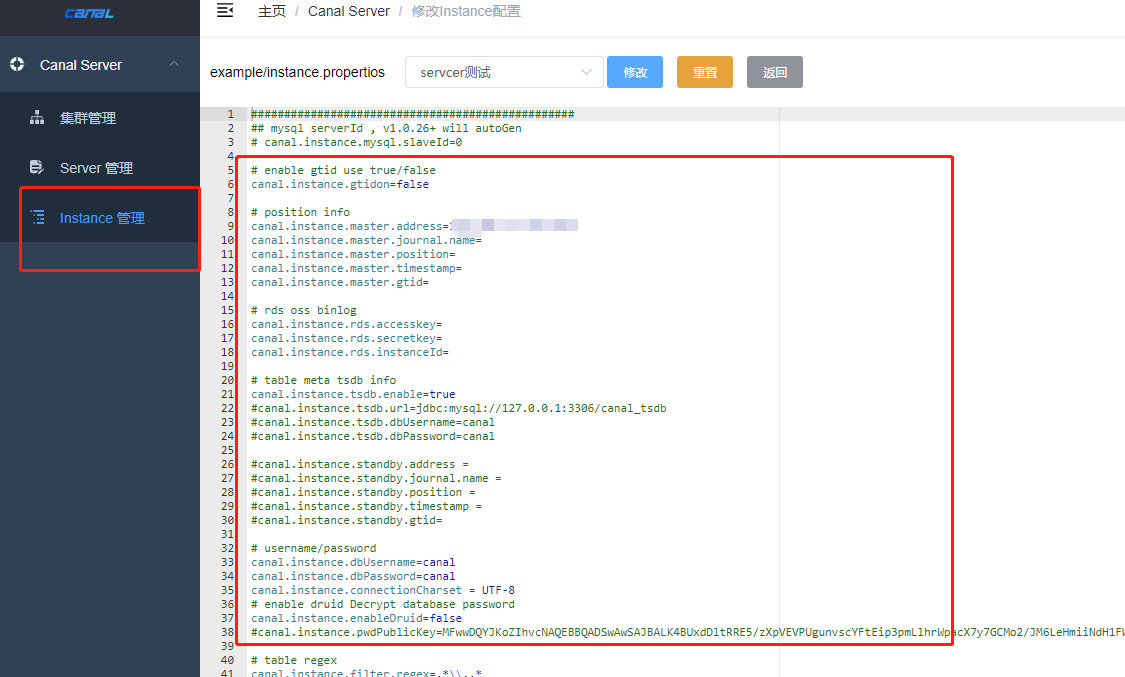Select Instance 管理 menu item
Viewport: 1125px width, 677px height.
[100, 217]
